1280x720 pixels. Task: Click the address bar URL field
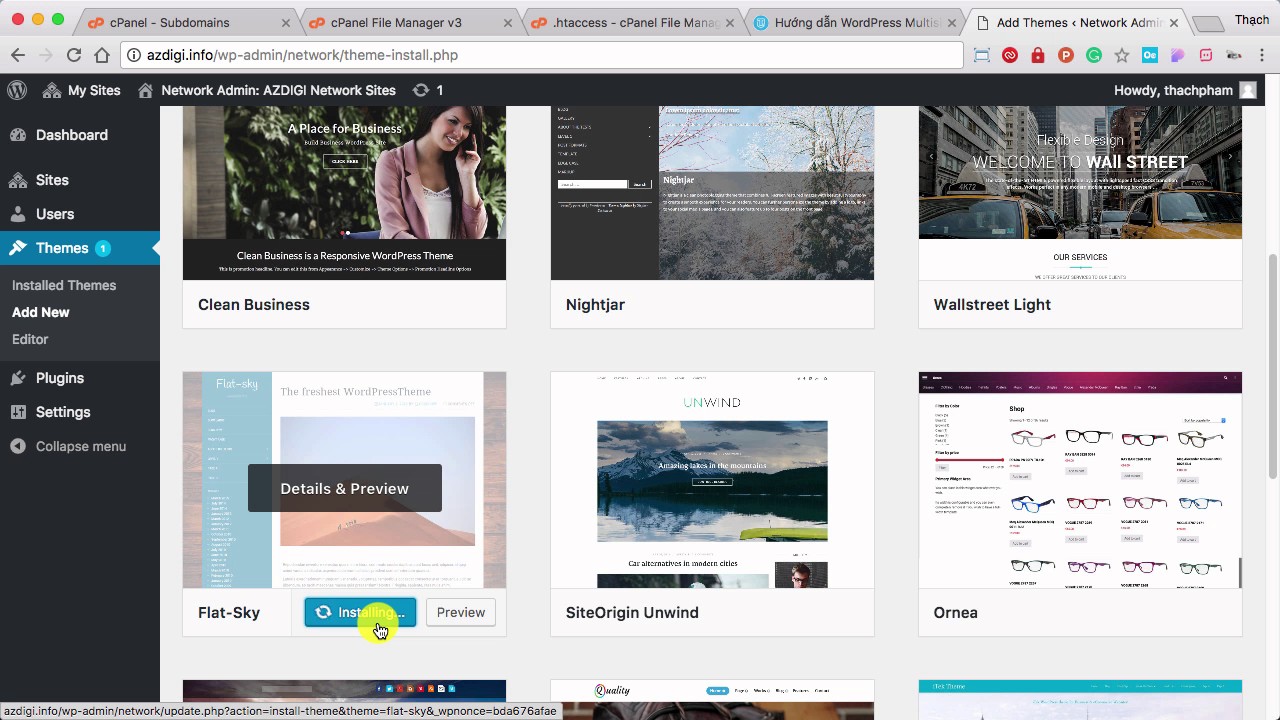pos(541,55)
